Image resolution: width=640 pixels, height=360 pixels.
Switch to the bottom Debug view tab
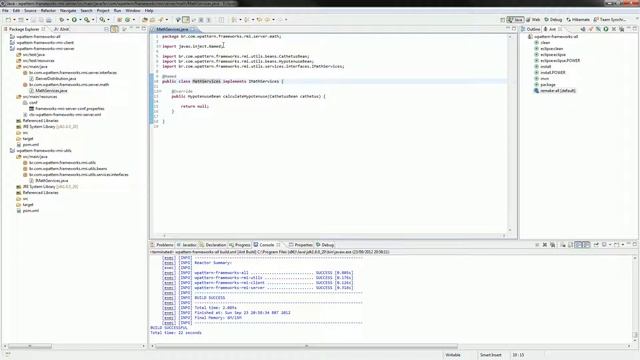[325, 245]
